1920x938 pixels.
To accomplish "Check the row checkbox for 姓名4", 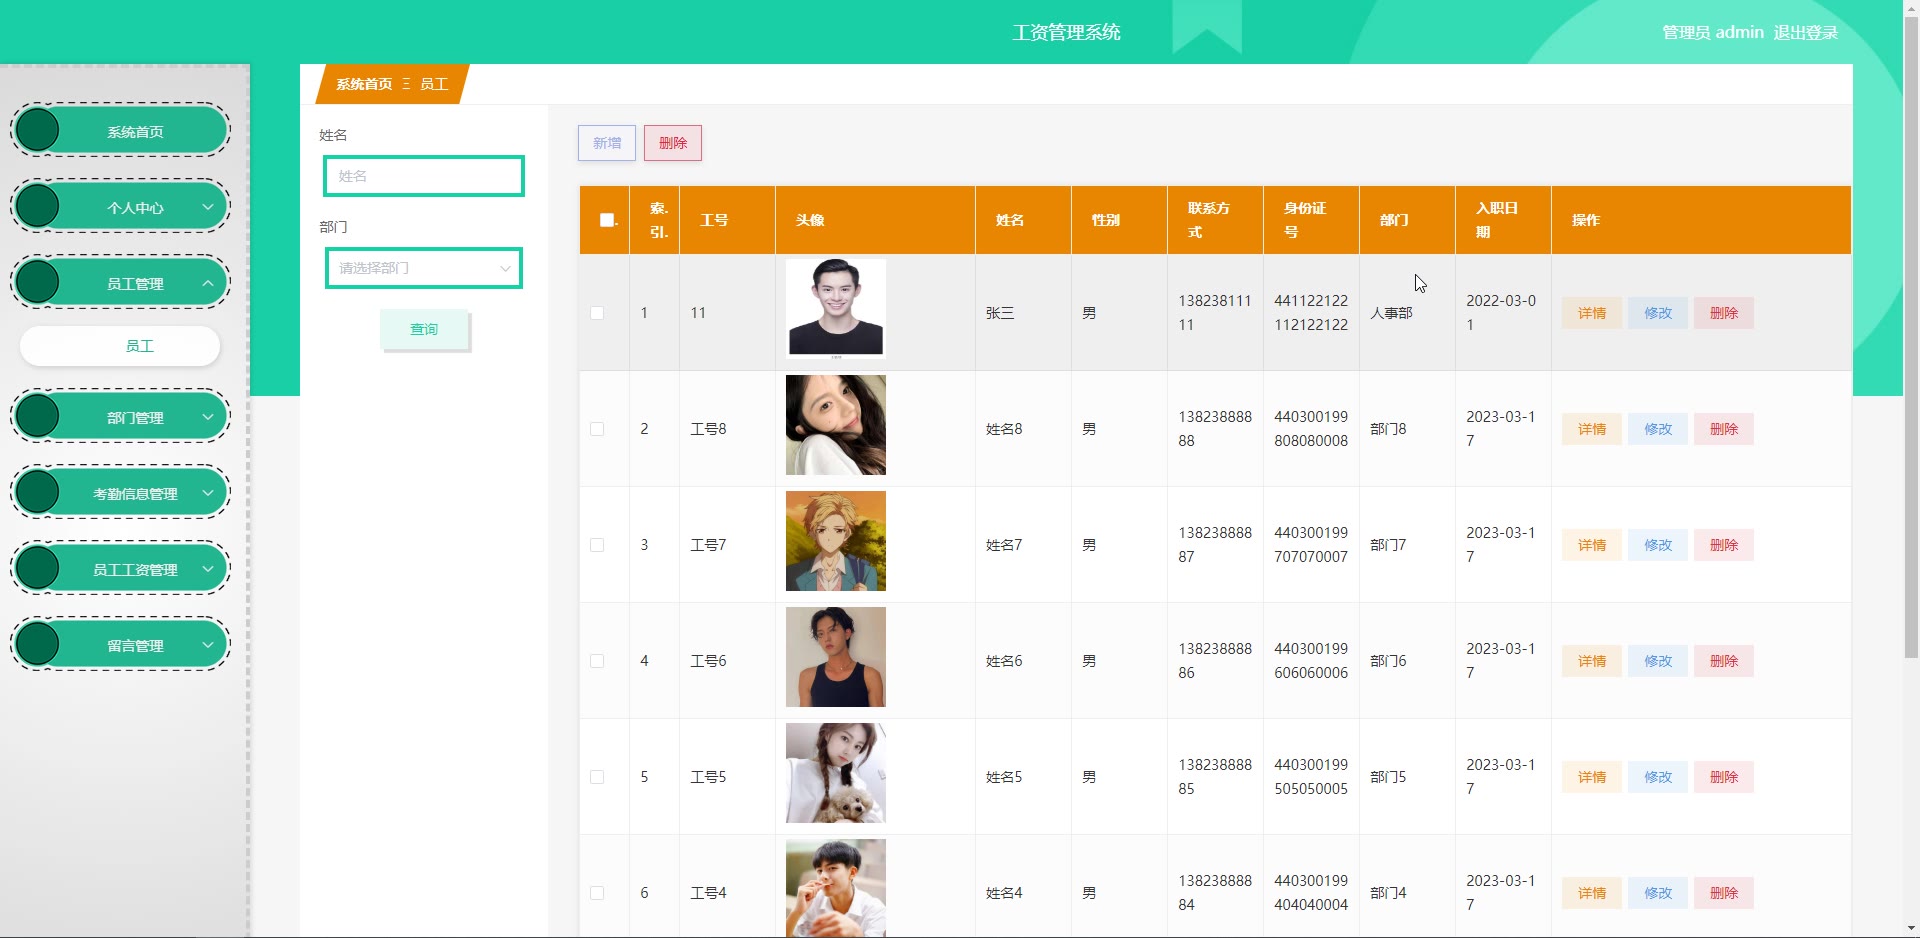I will [x=597, y=893].
